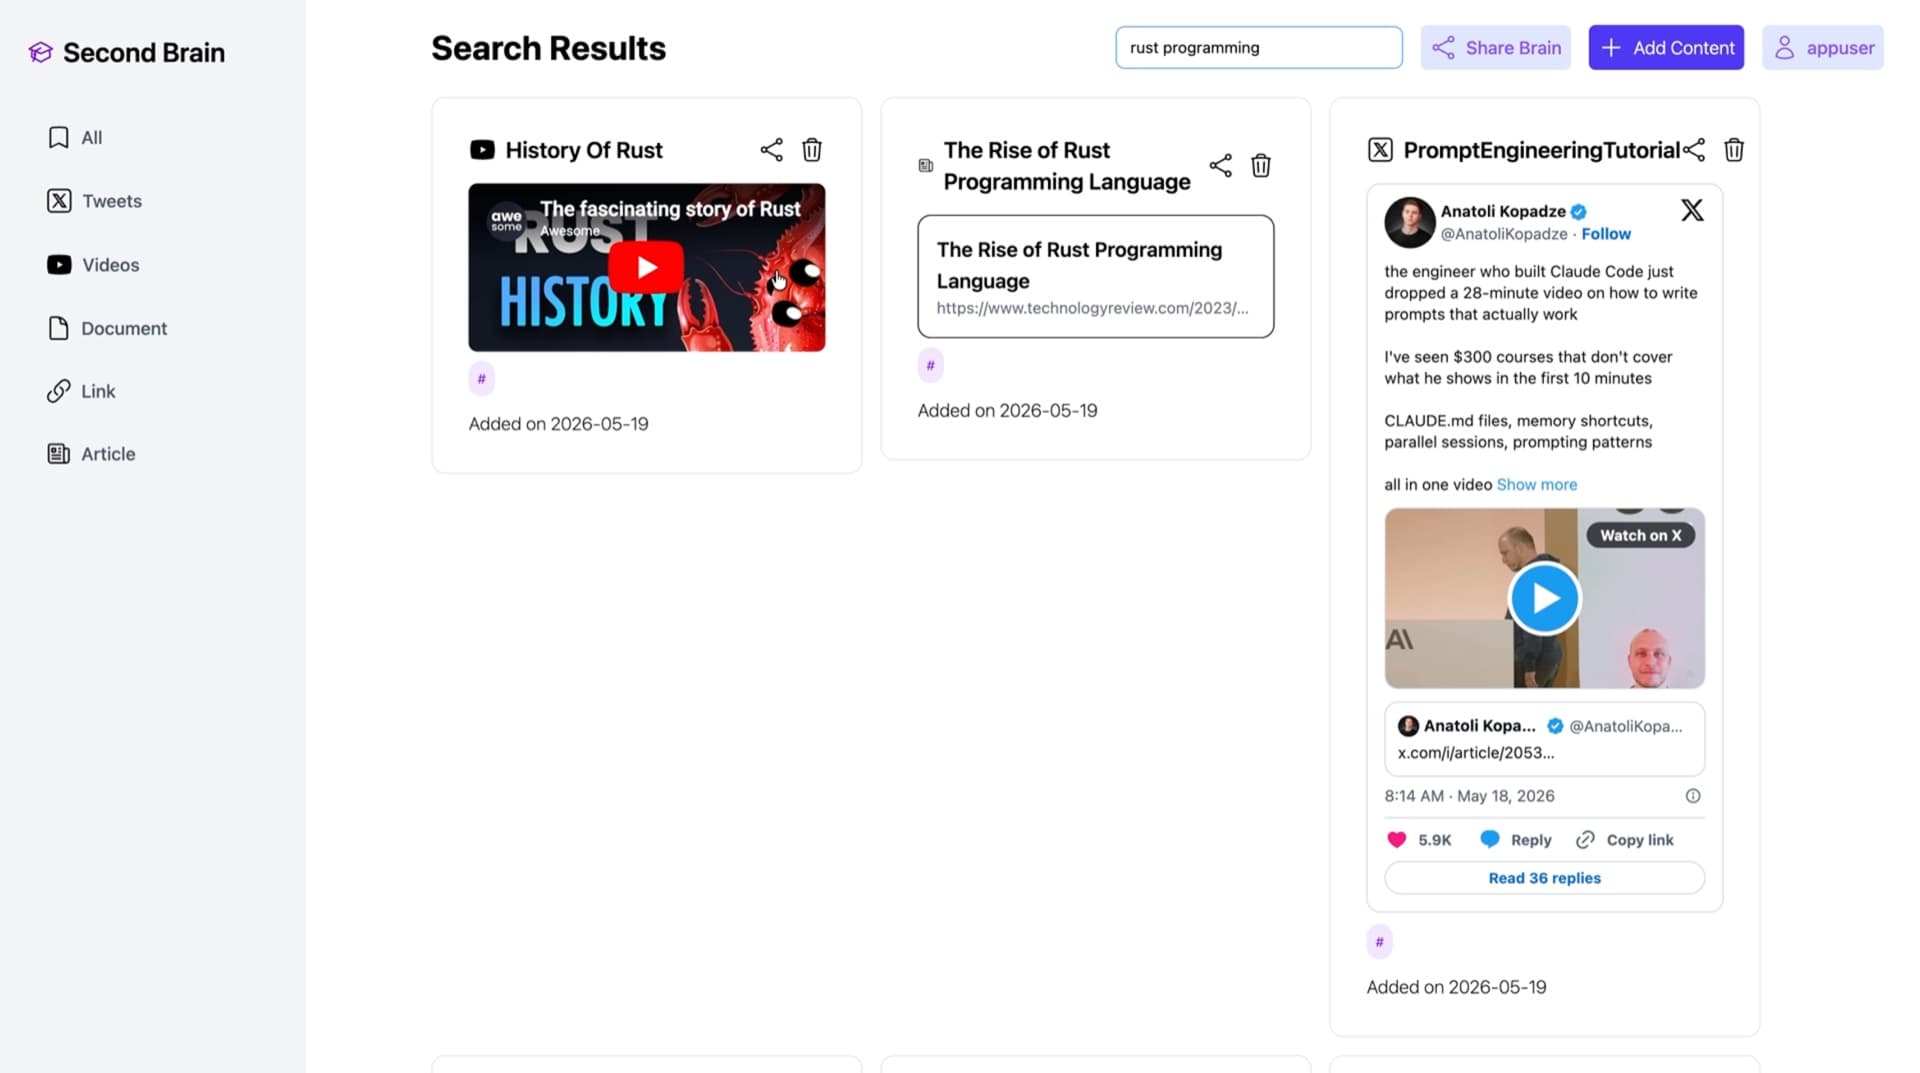Click the article icon beside The Rise of Rust
This screenshot has height=1073, width=1920.
pos(926,166)
